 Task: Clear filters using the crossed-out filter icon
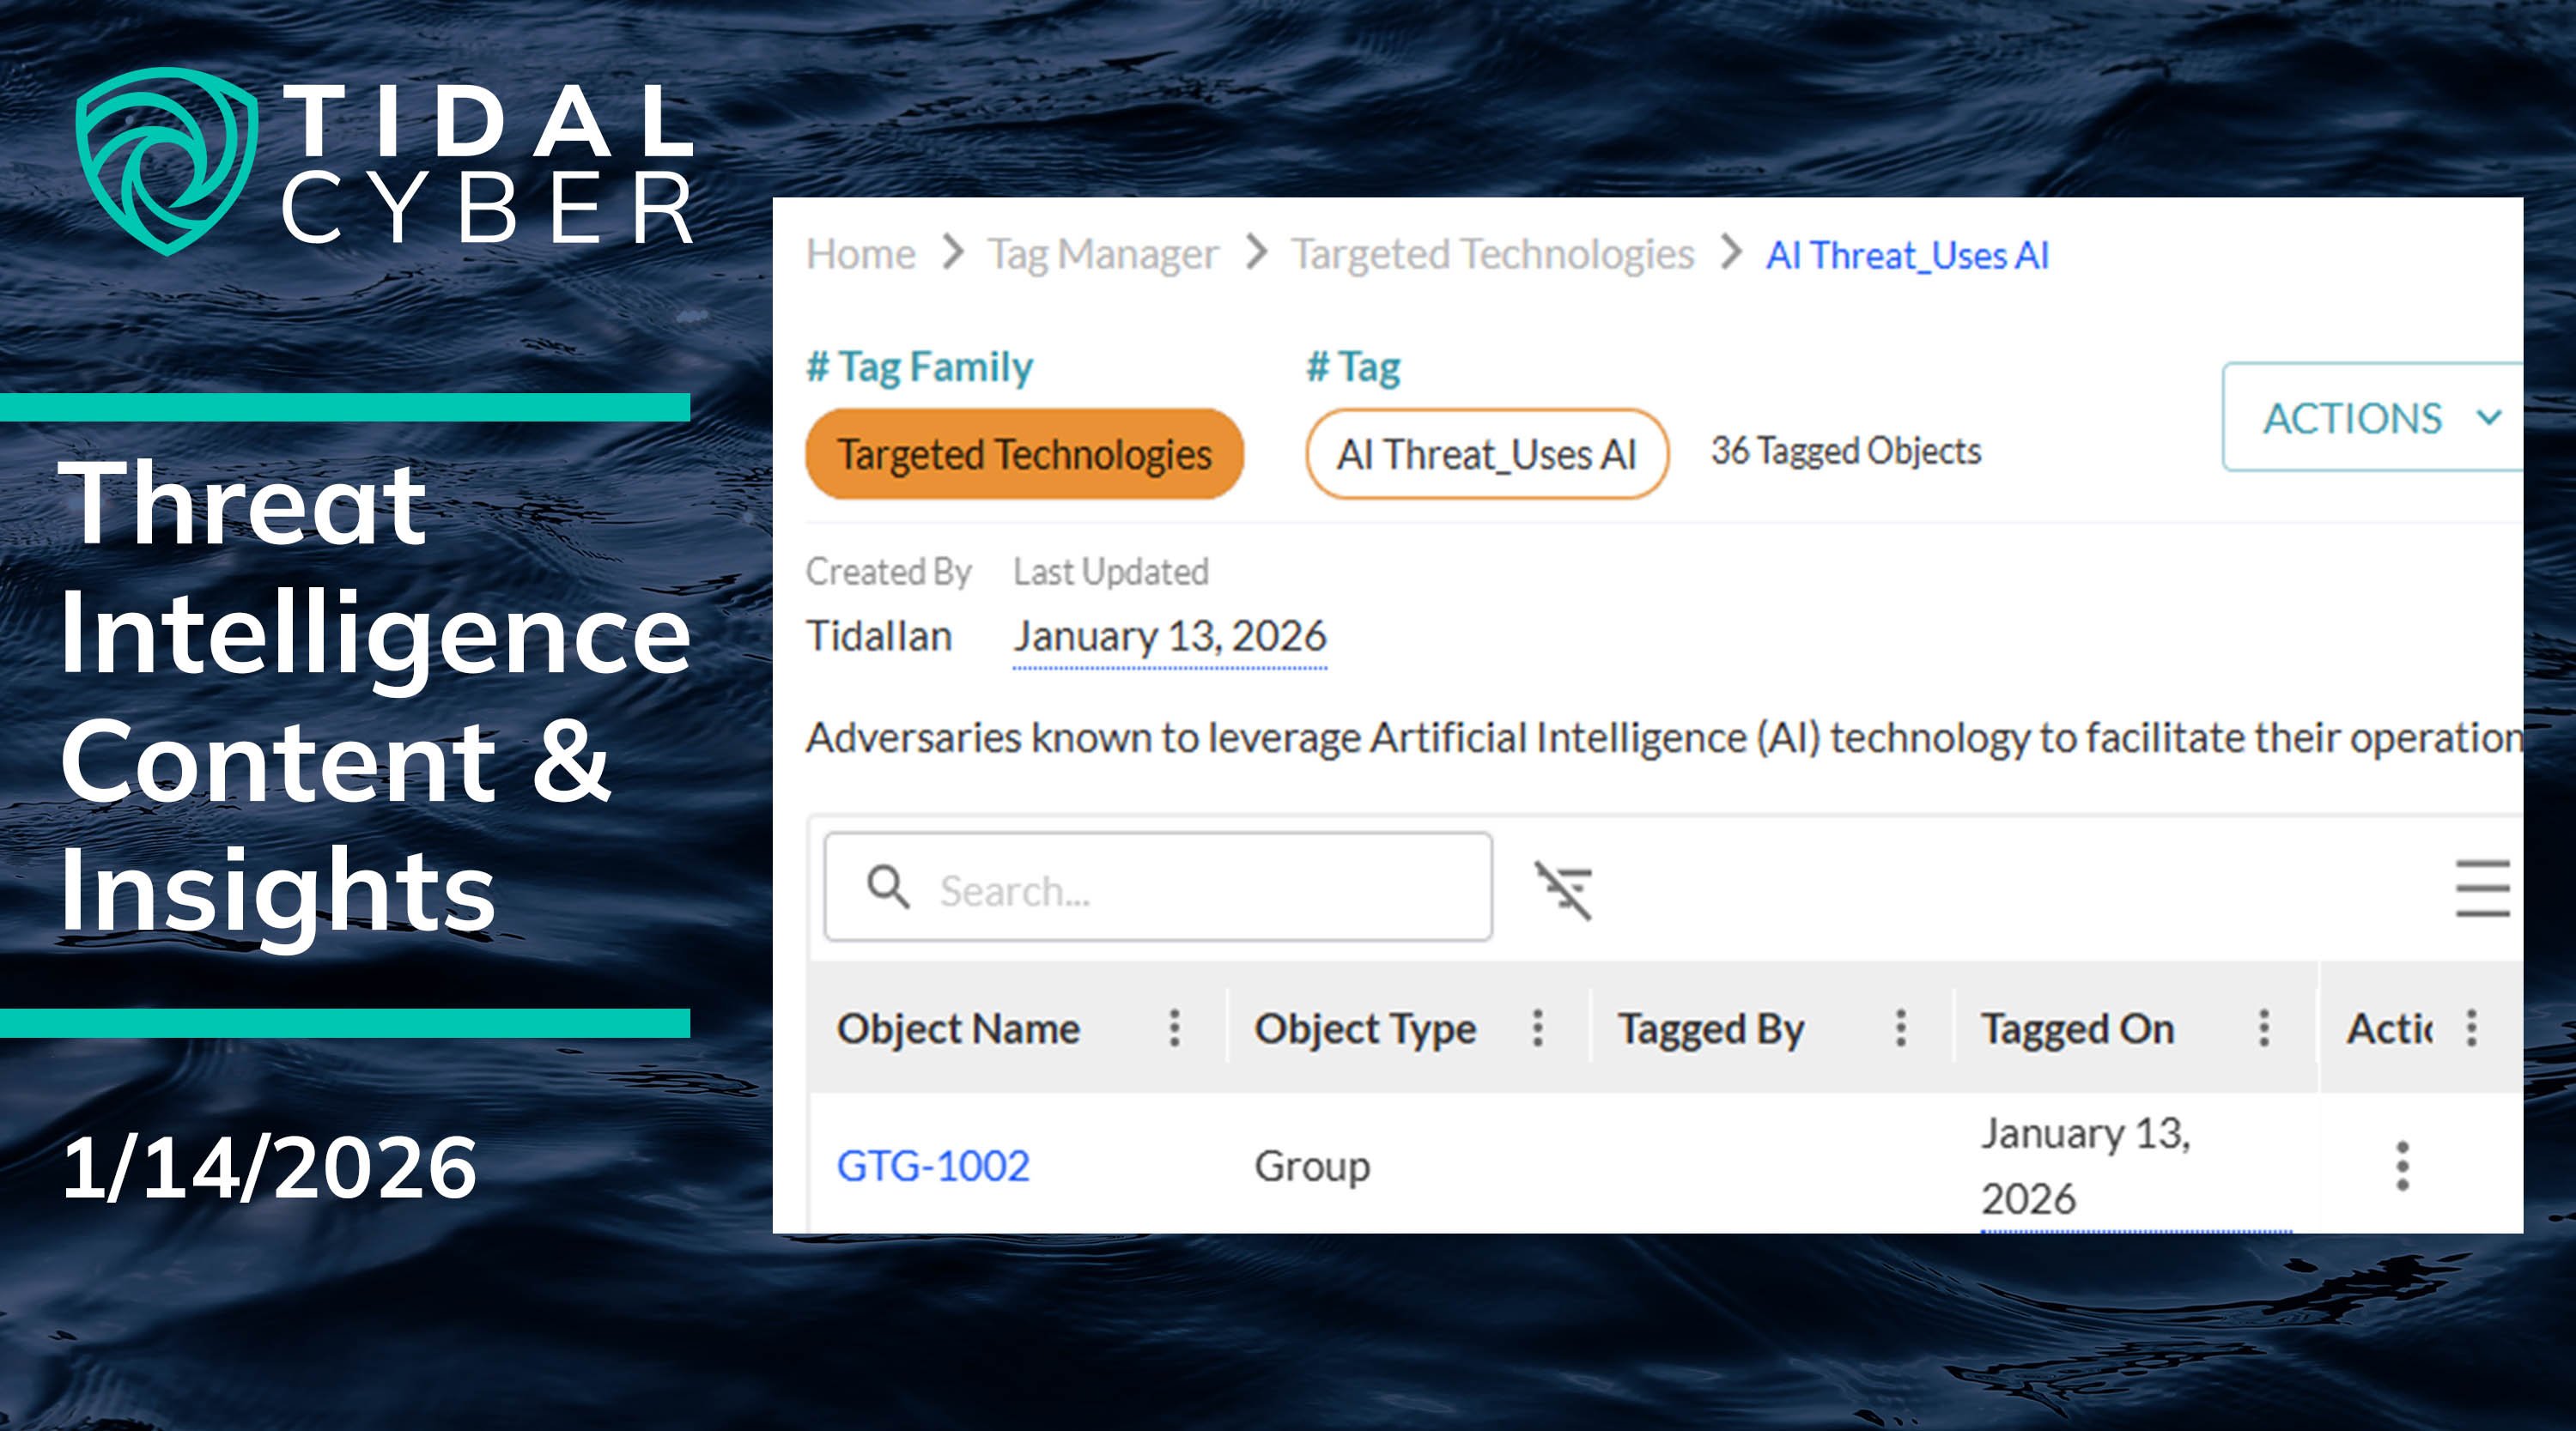[1563, 889]
